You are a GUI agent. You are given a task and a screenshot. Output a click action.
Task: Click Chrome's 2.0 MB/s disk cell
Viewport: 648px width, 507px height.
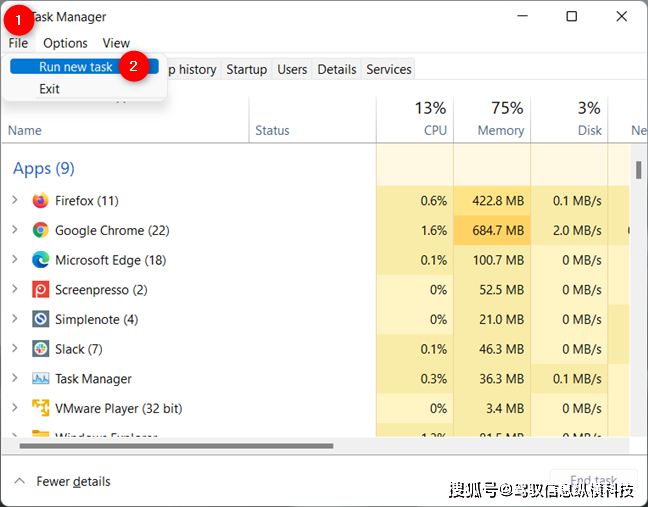click(569, 230)
